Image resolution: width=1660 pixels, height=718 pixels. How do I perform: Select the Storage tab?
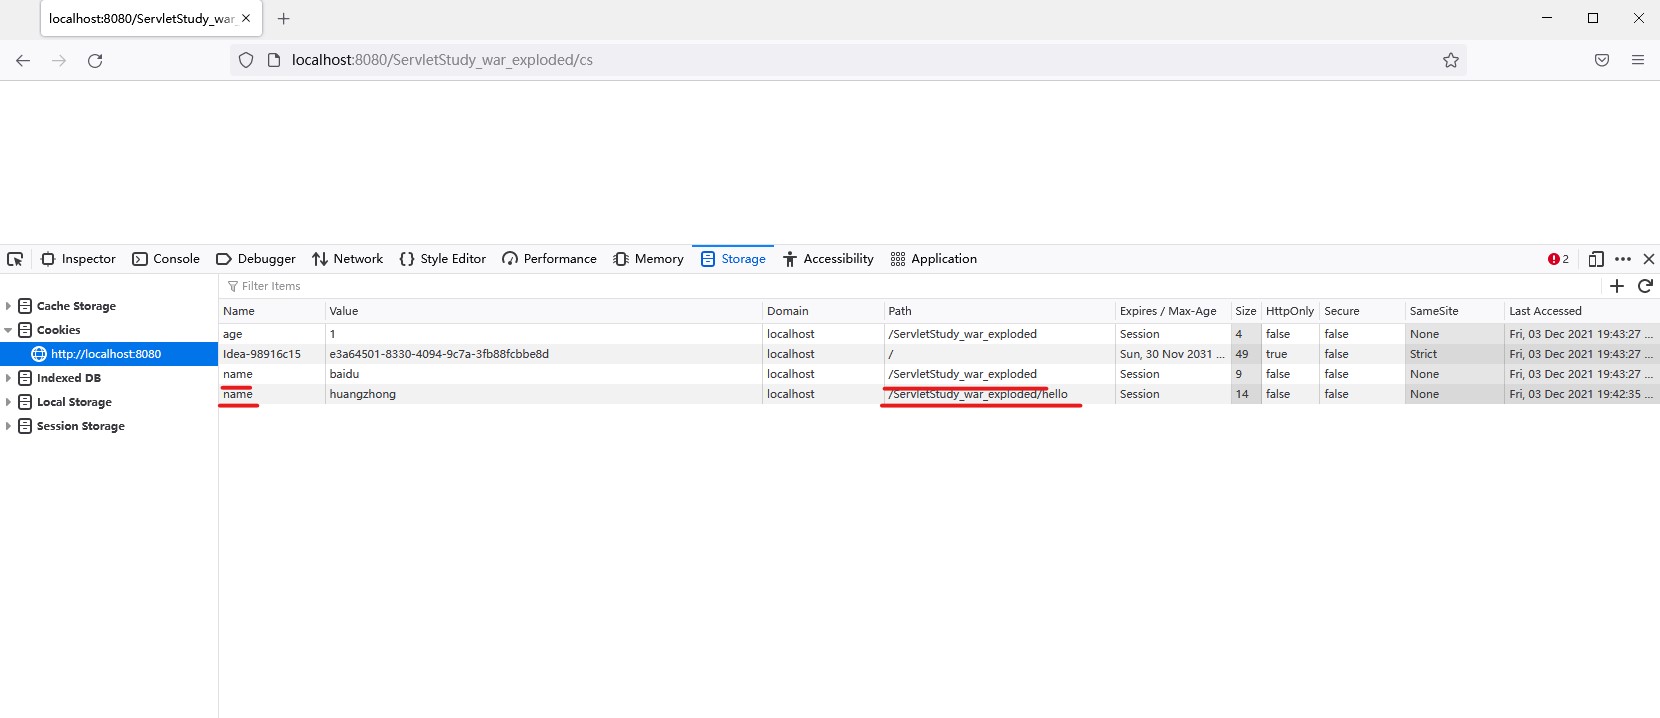coord(733,259)
